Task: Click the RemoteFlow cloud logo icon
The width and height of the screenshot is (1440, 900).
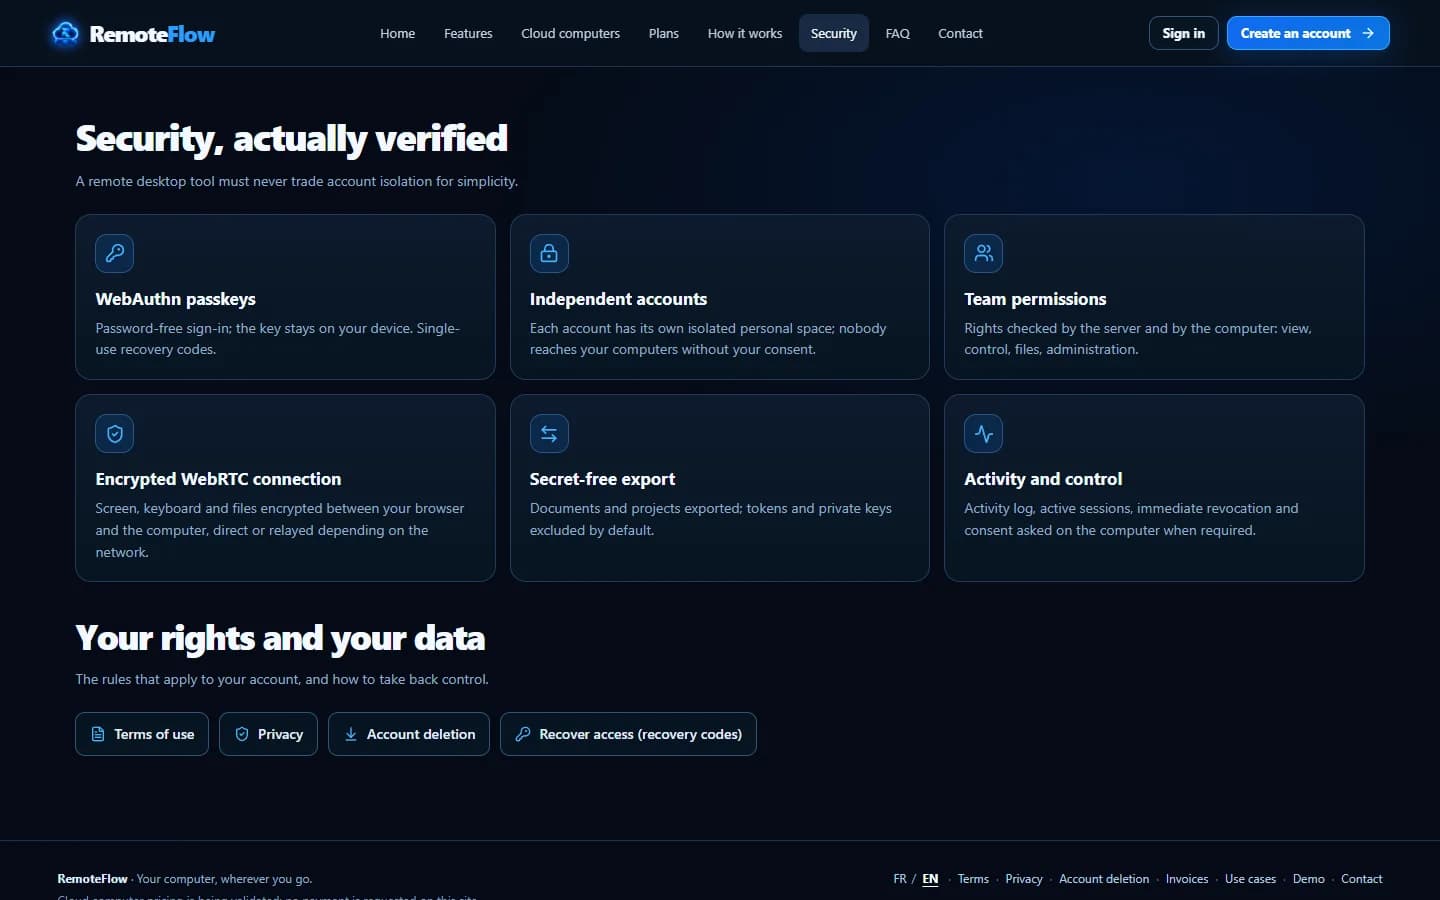Action: [x=65, y=33]
